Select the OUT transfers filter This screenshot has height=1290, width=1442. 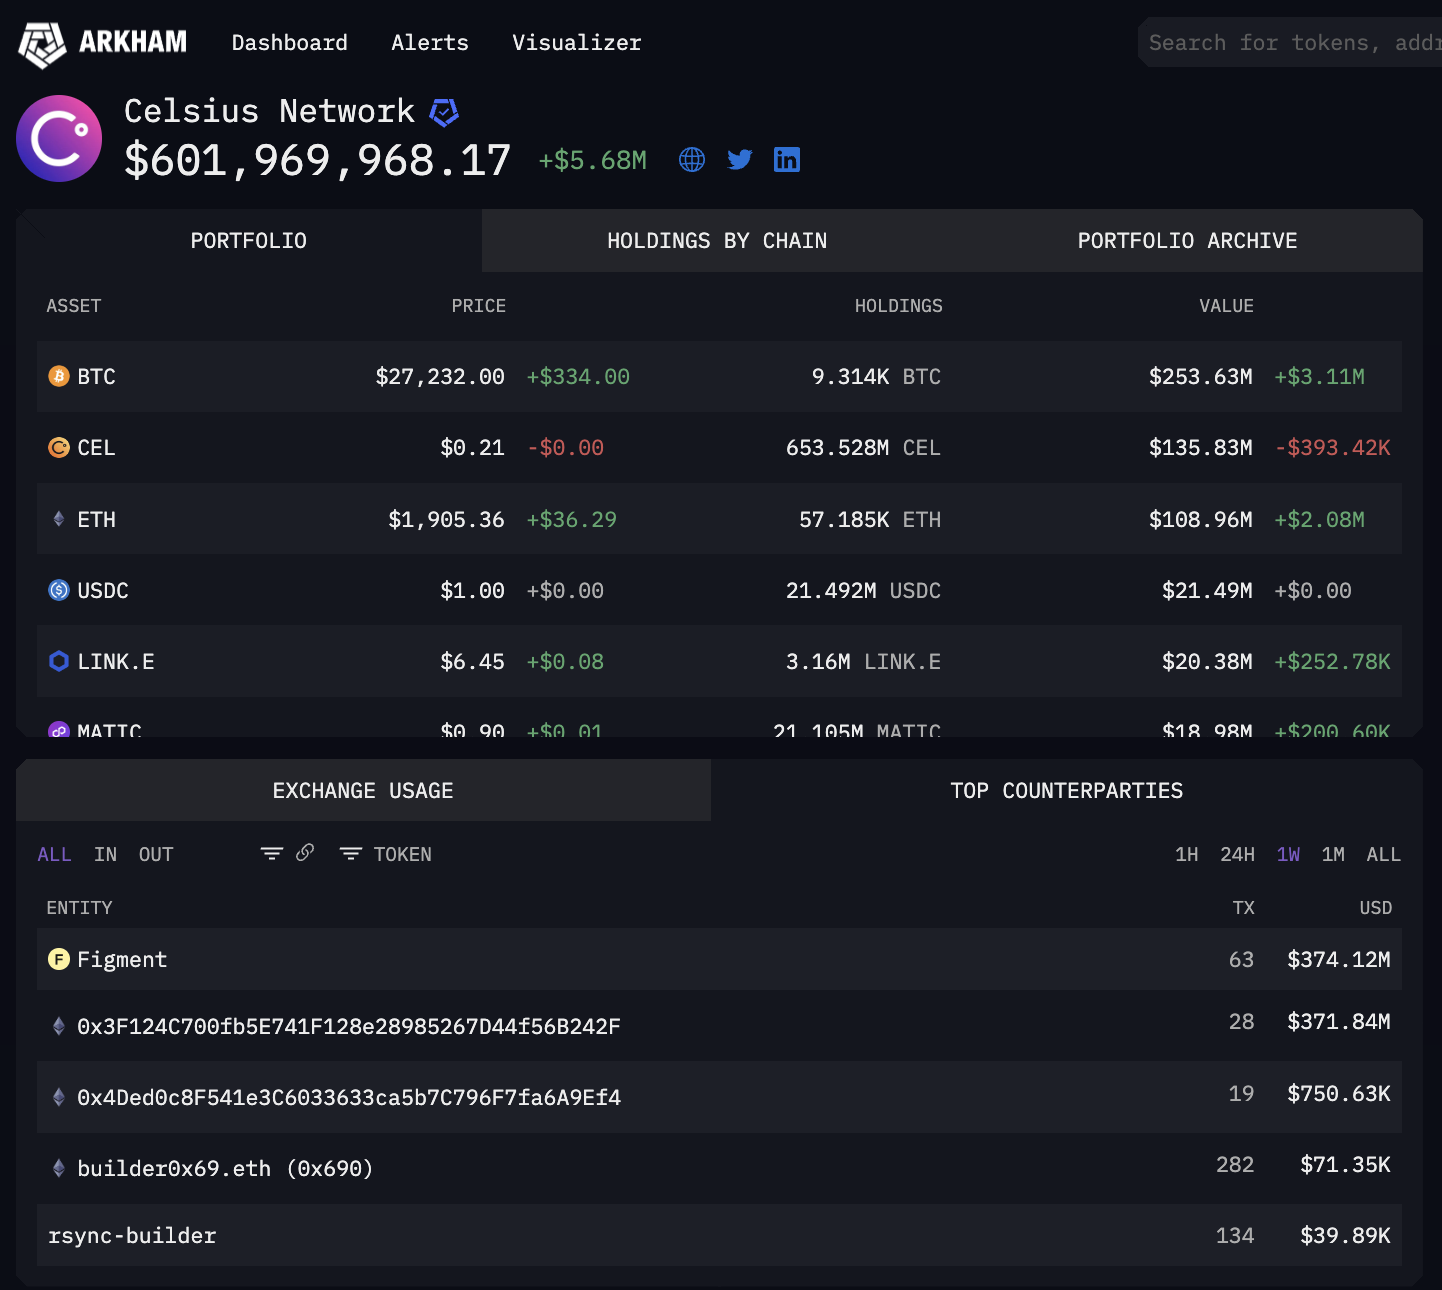point(155,854)
